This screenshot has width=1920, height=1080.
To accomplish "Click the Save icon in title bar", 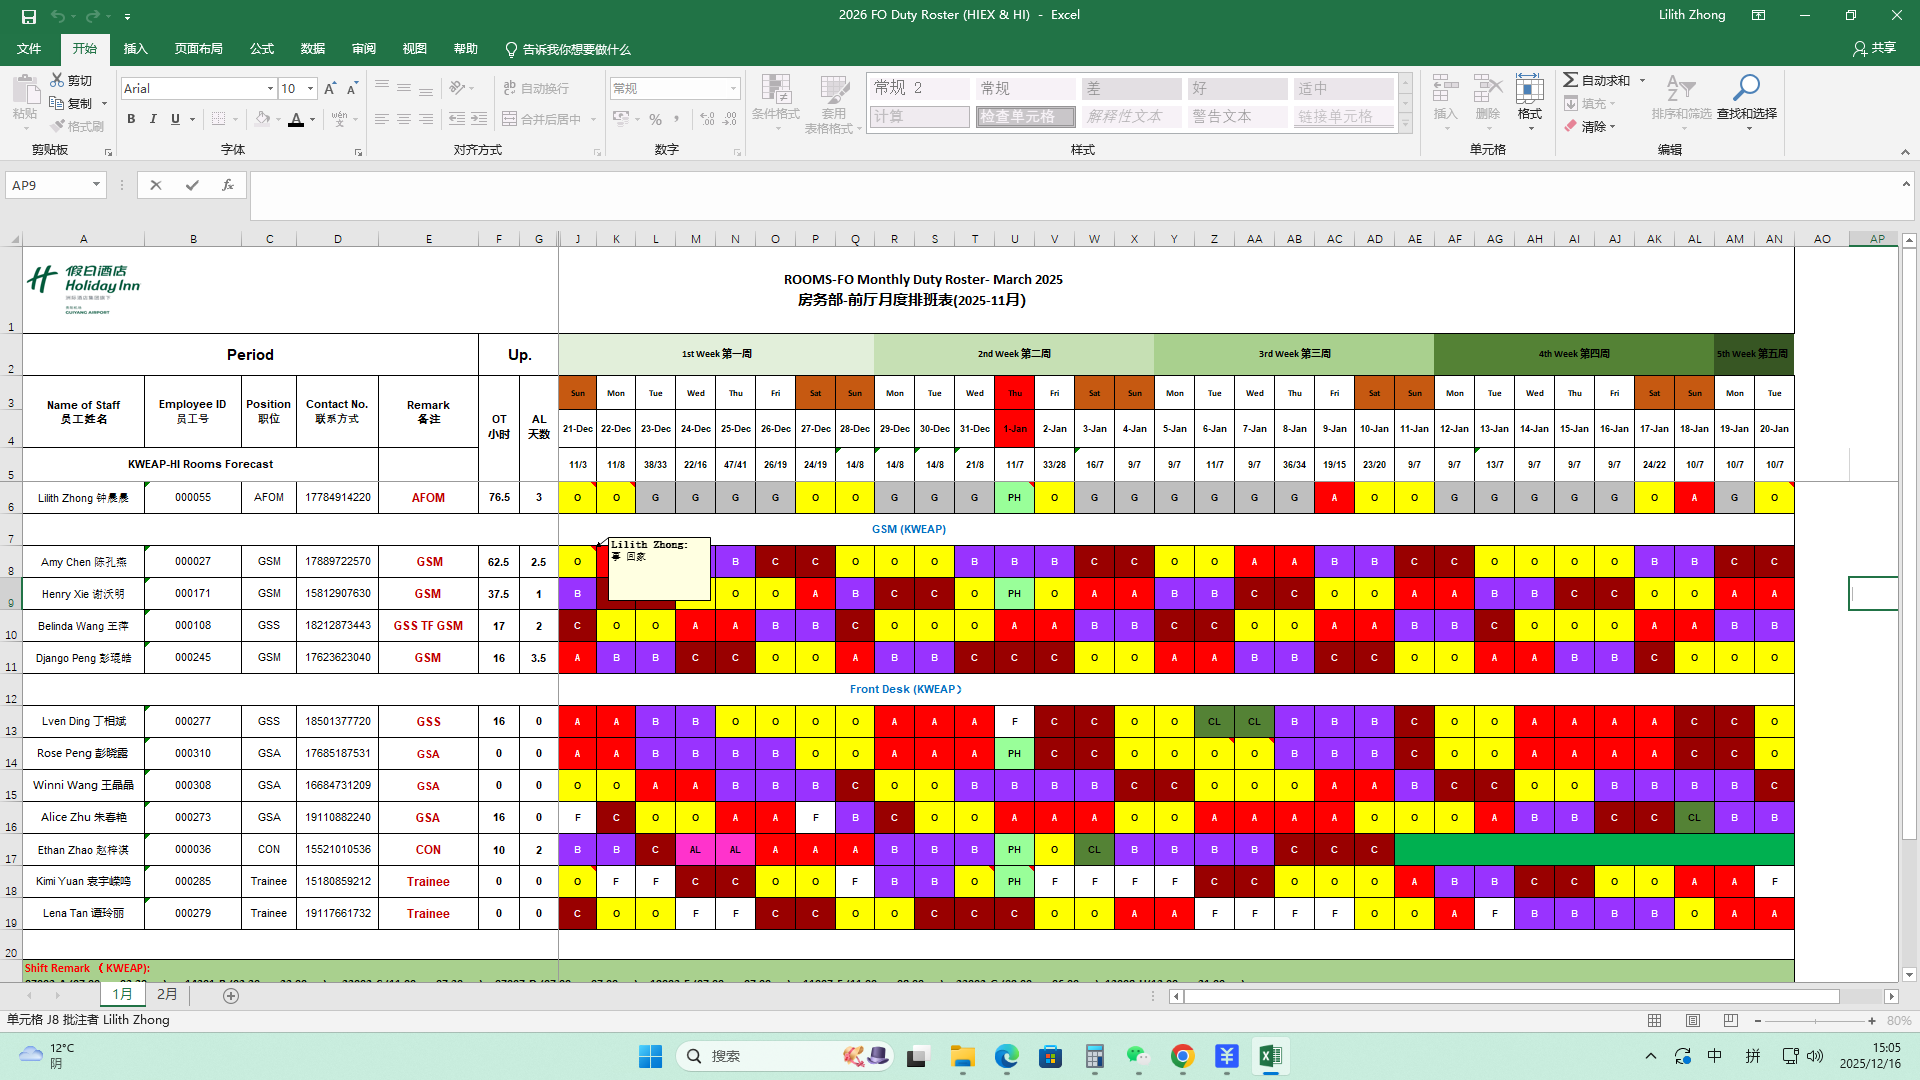I will point(28,16).
